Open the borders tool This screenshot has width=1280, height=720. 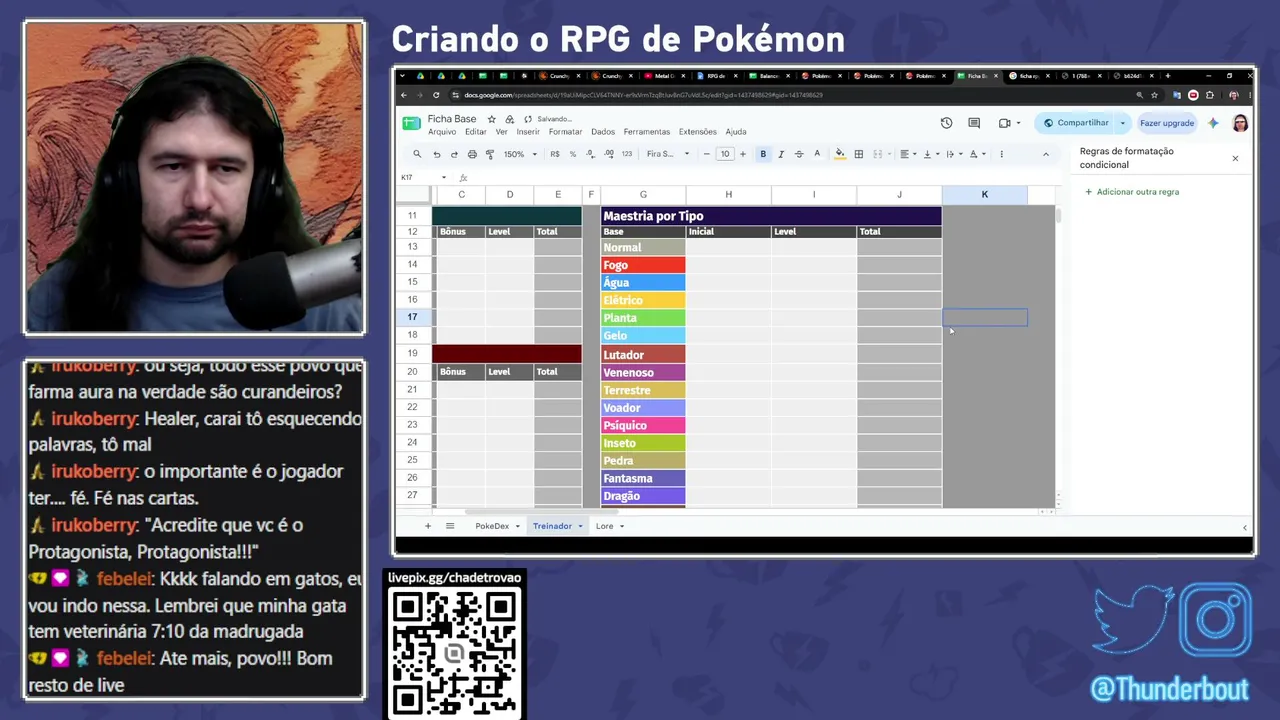point(858,154)
